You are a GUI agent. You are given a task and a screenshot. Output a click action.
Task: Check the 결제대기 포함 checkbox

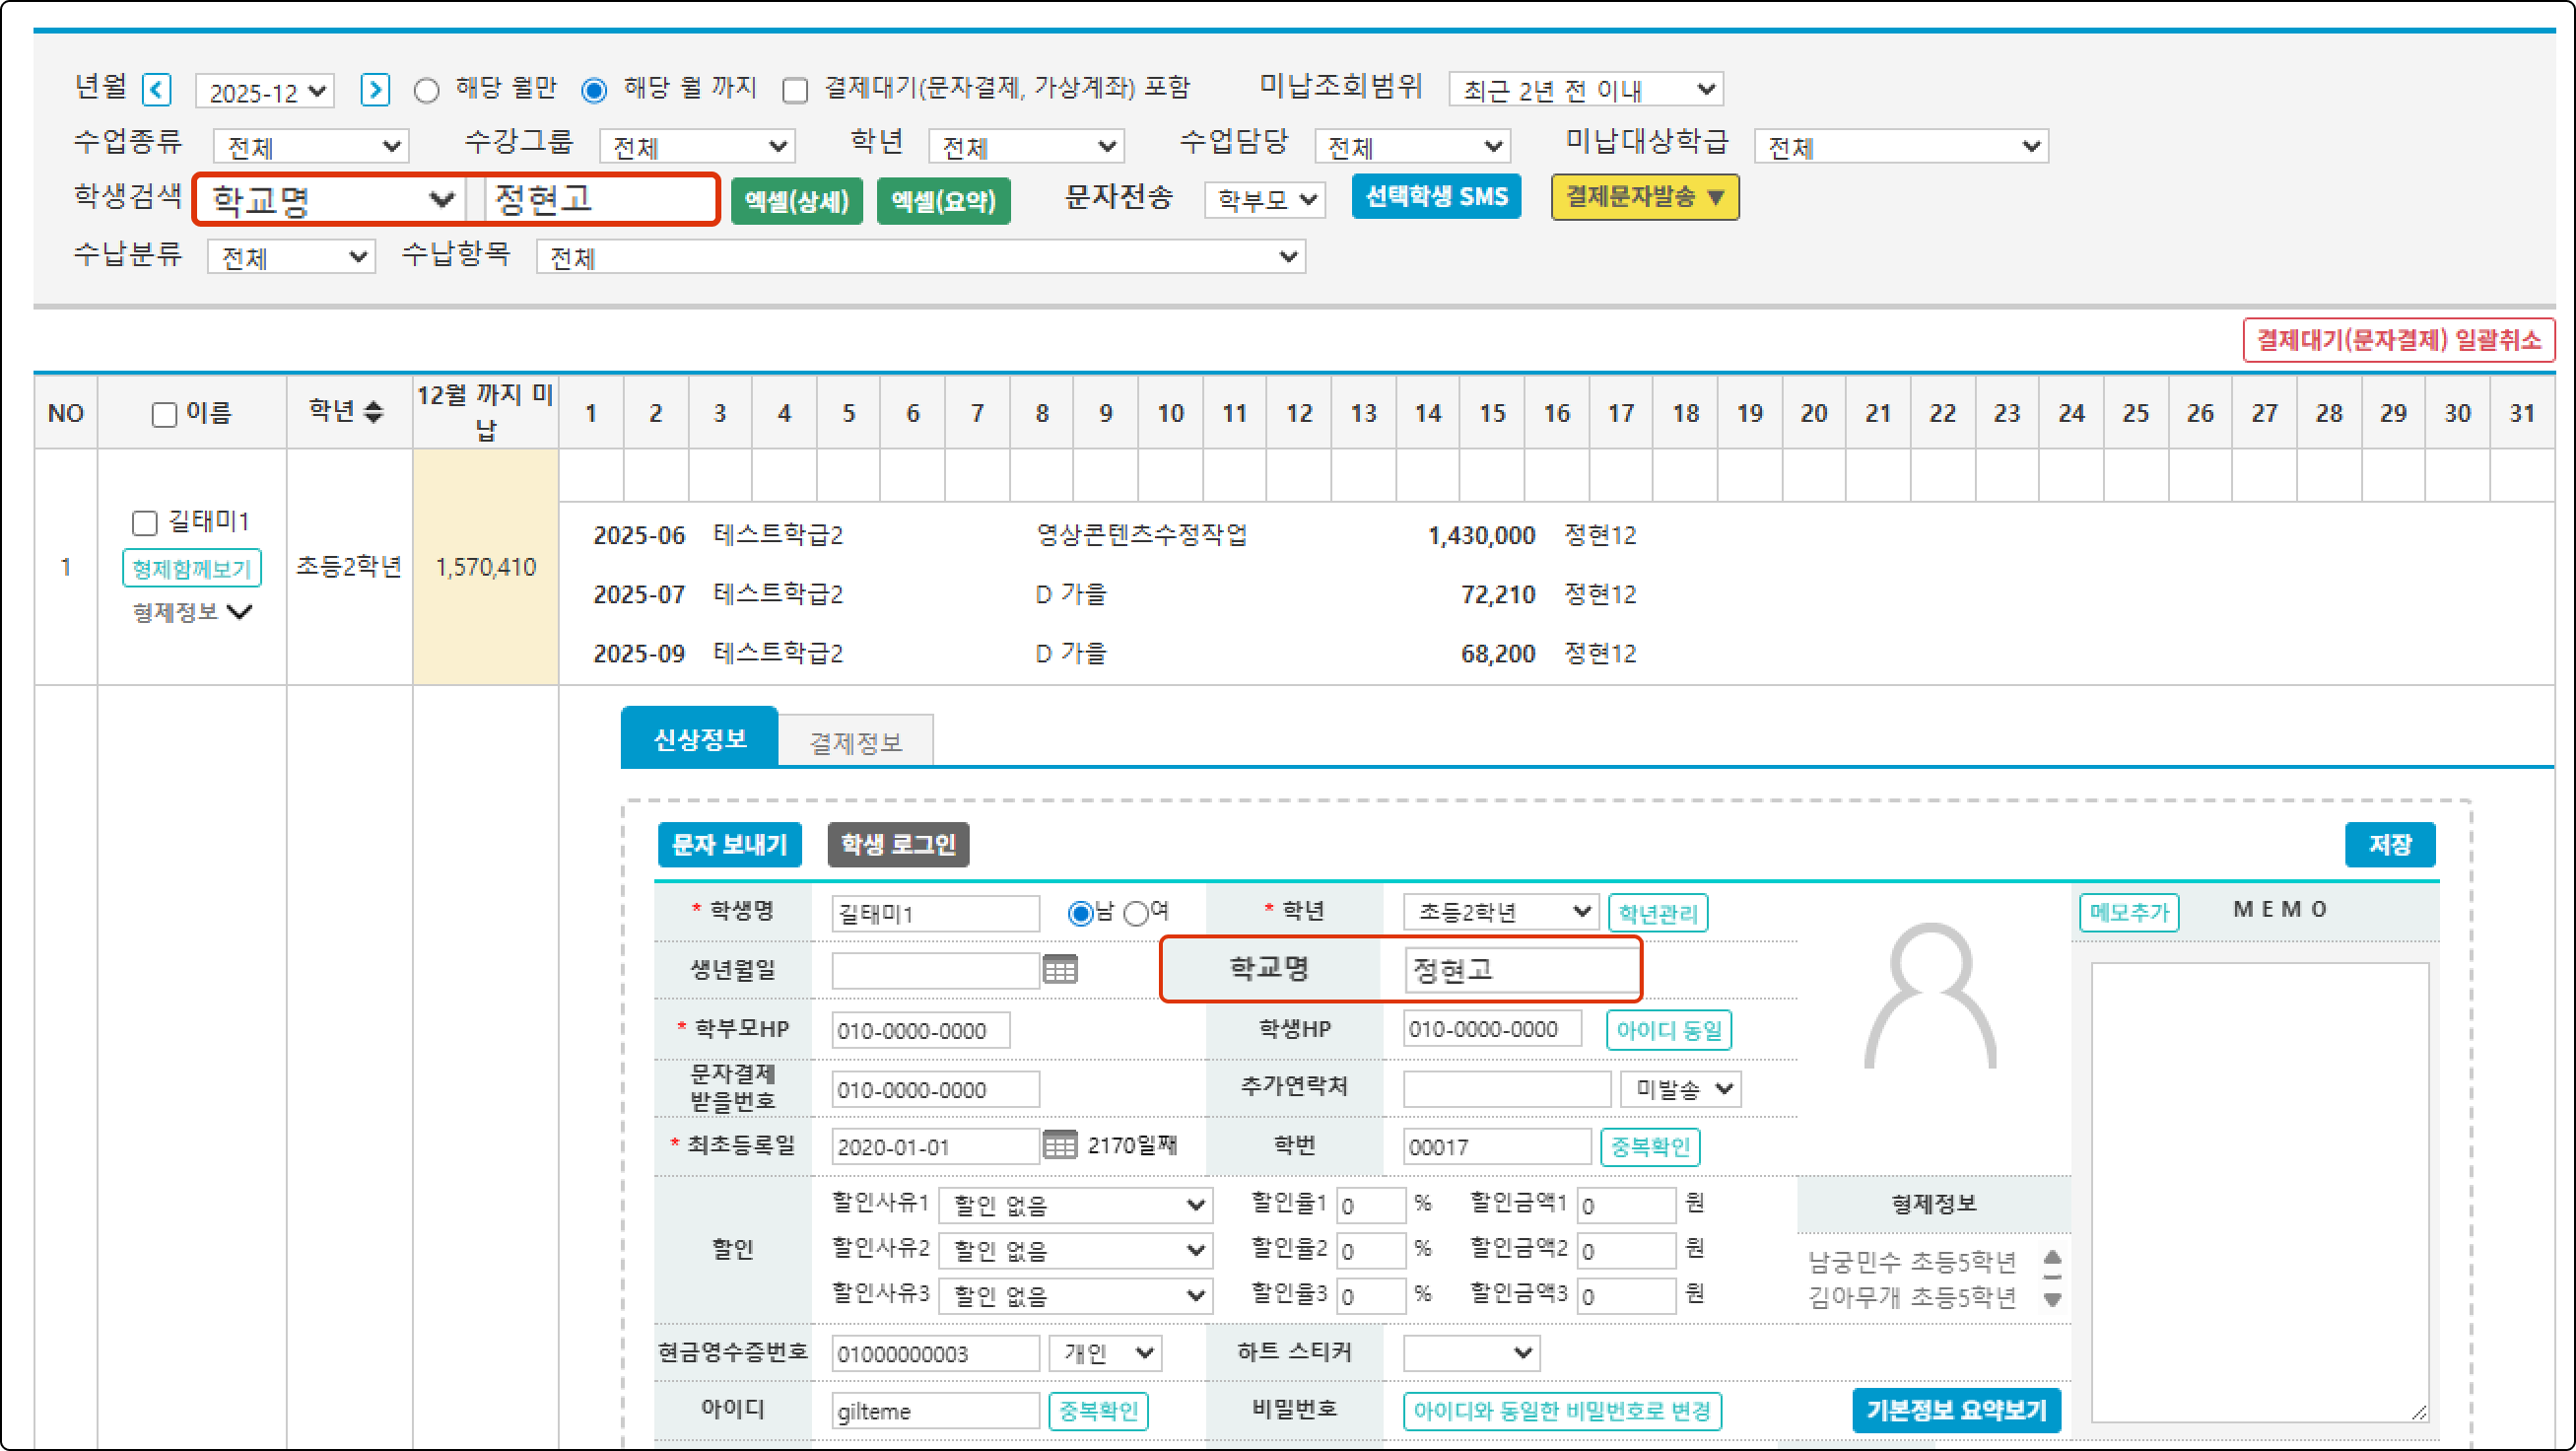coord(795,91)
